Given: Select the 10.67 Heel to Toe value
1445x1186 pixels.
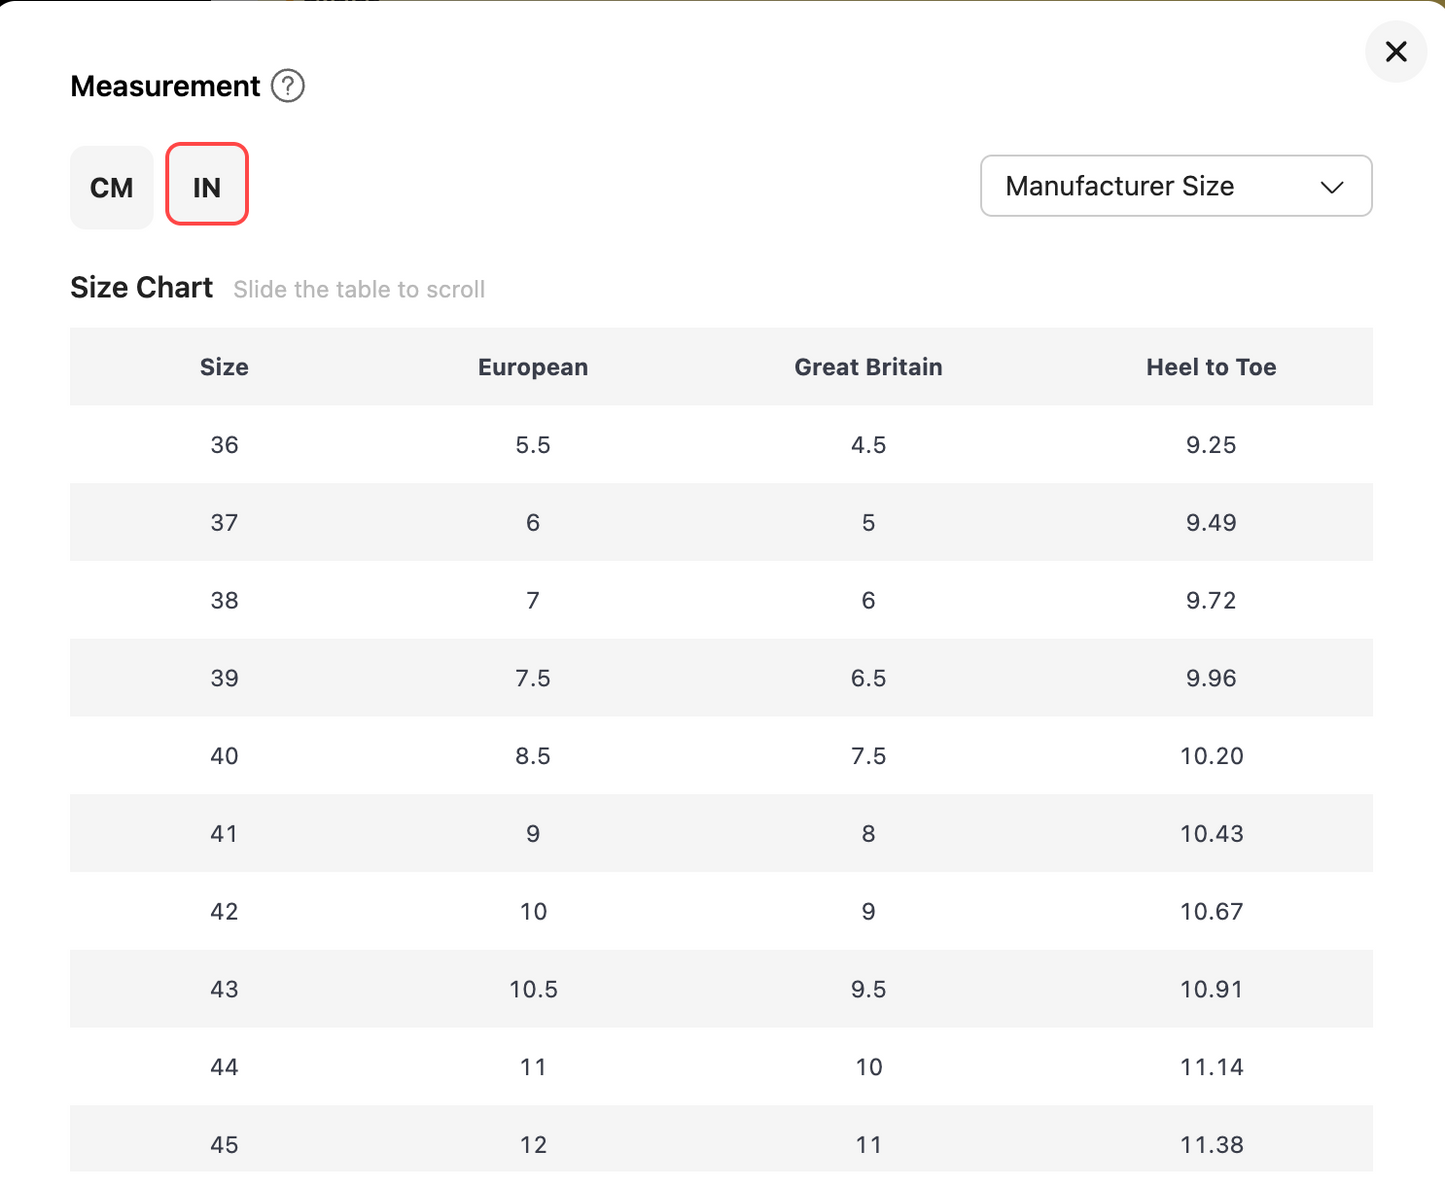Looking at the screenshot, I should [x=1211, y=911].
